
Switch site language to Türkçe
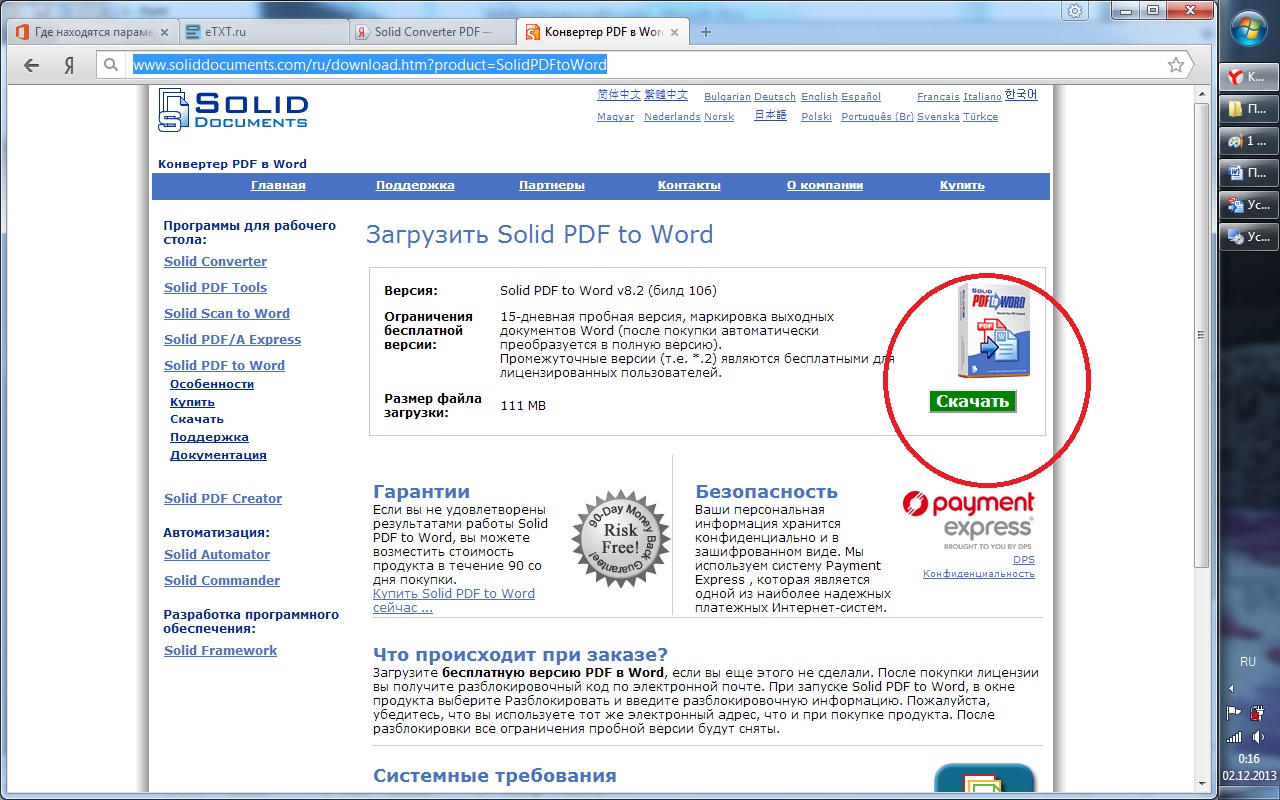980,117
